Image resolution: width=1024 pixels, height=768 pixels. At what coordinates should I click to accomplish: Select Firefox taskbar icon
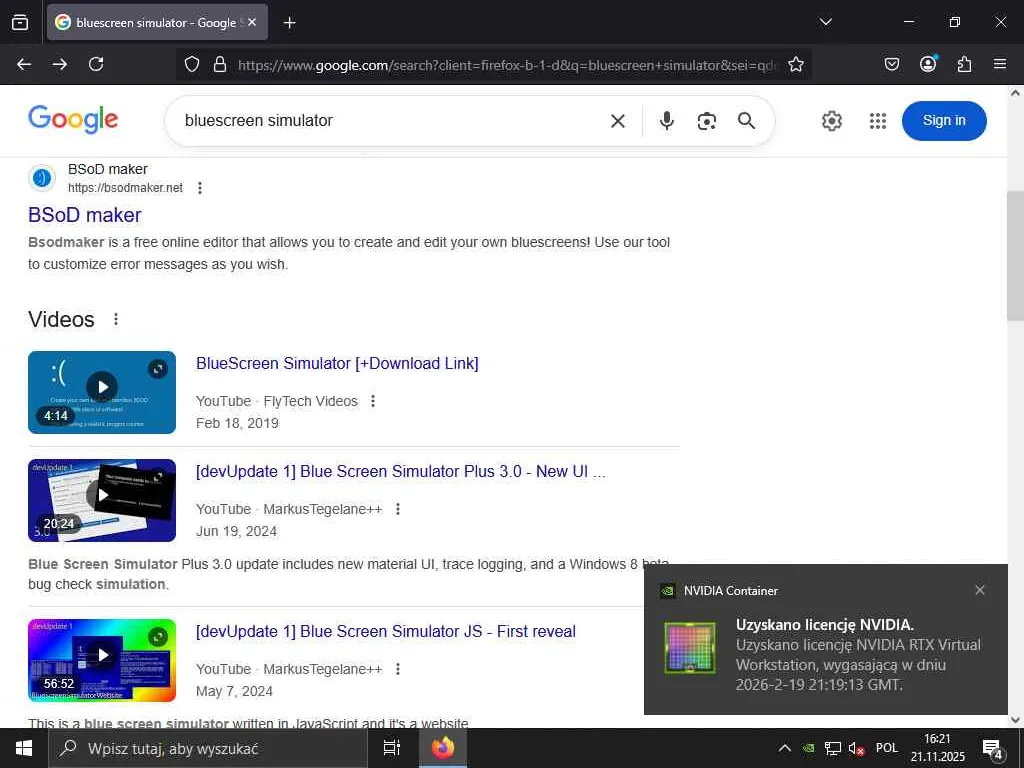click(443, 748)
